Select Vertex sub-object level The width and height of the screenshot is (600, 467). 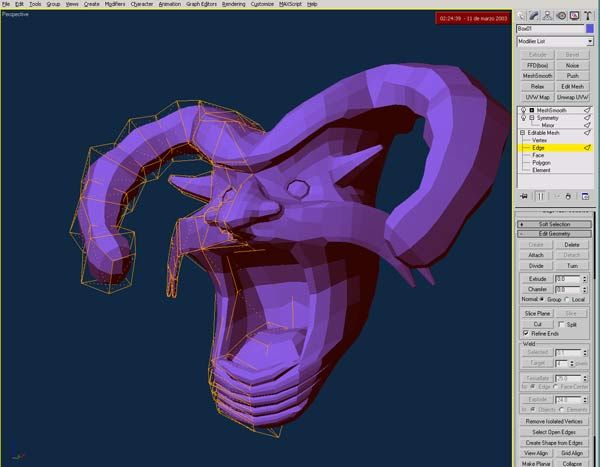pos(539,140)
